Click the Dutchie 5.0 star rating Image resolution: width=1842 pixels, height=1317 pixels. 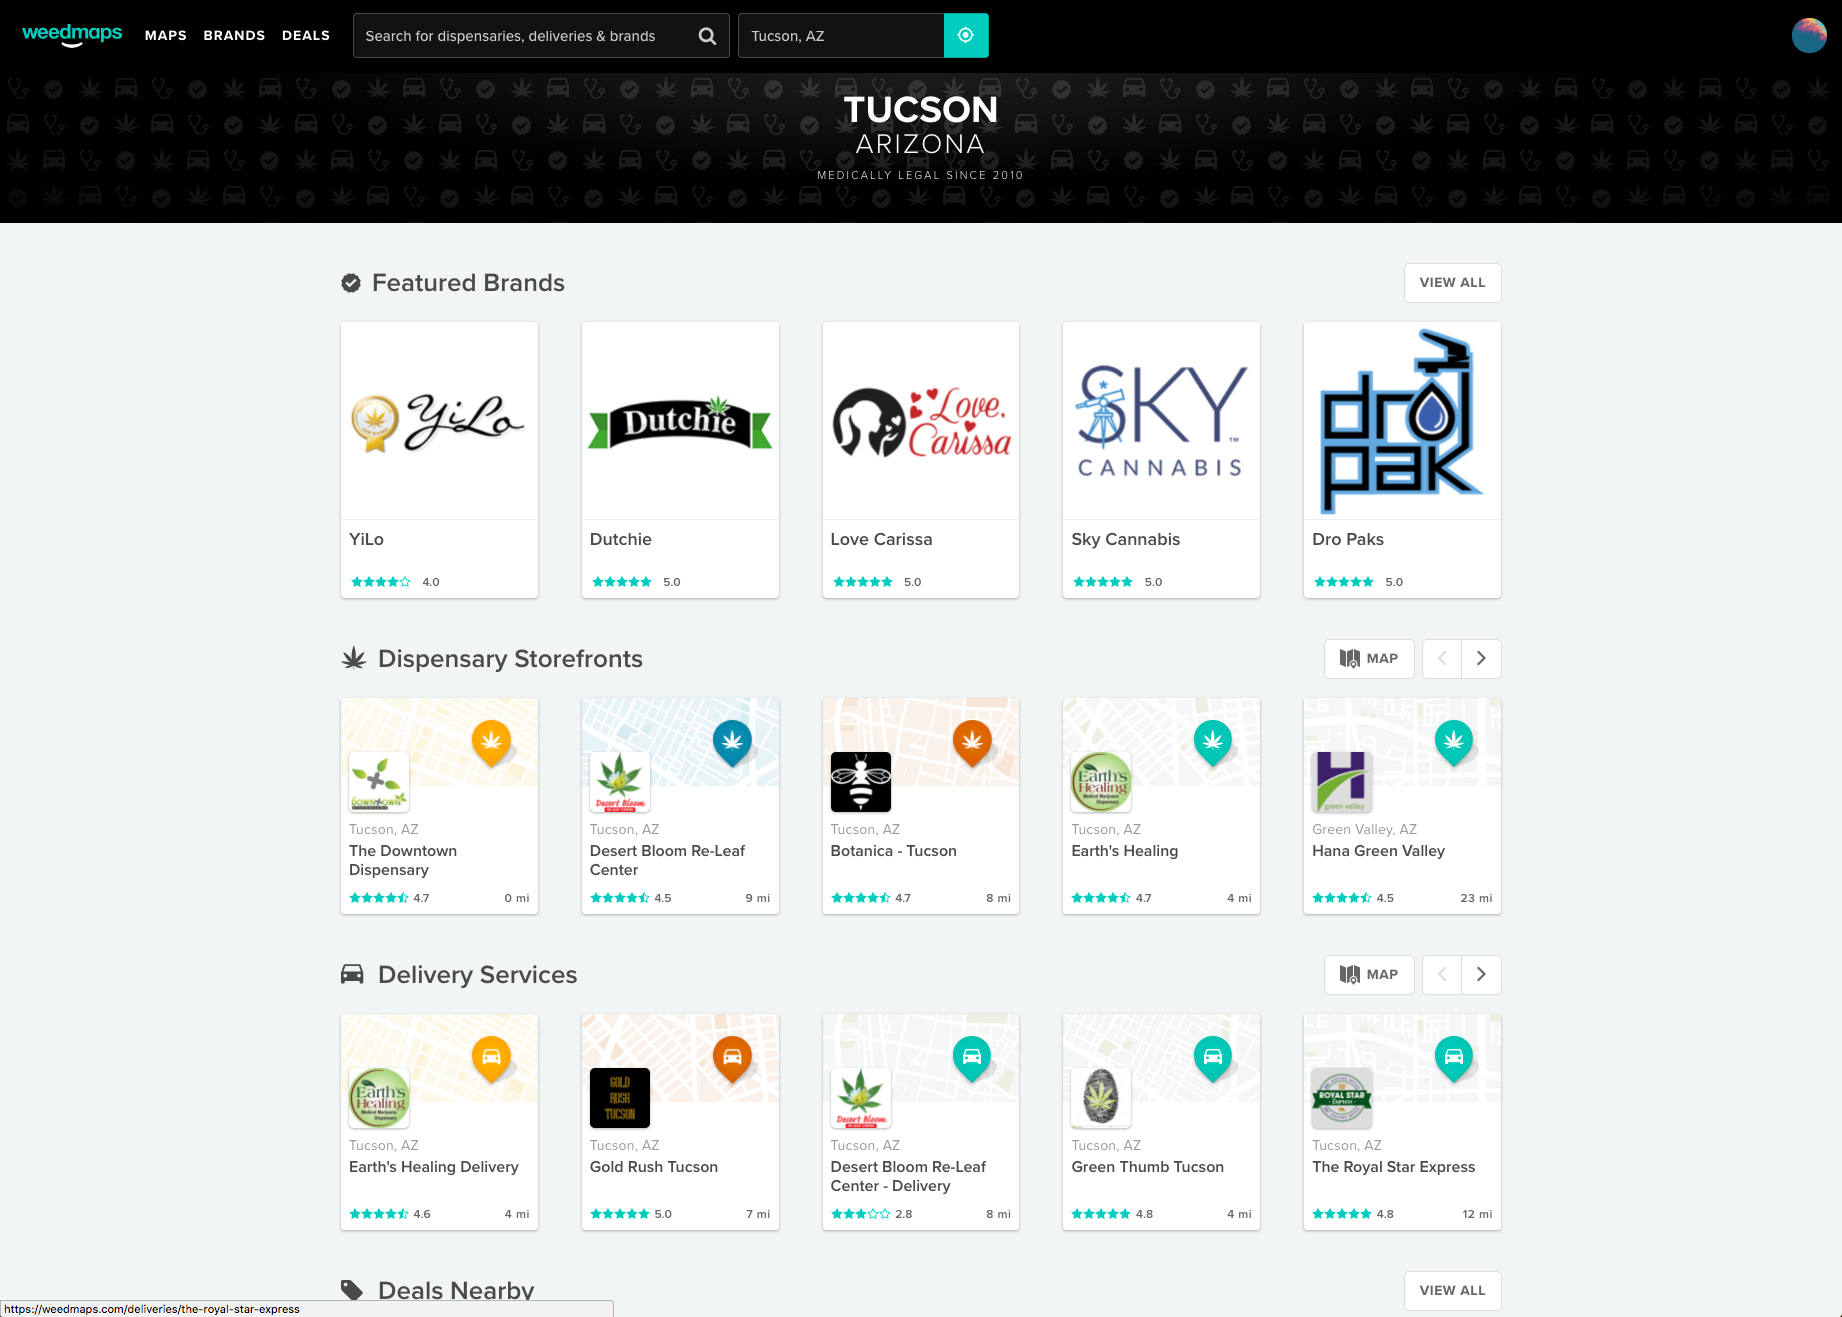point(636,582)
